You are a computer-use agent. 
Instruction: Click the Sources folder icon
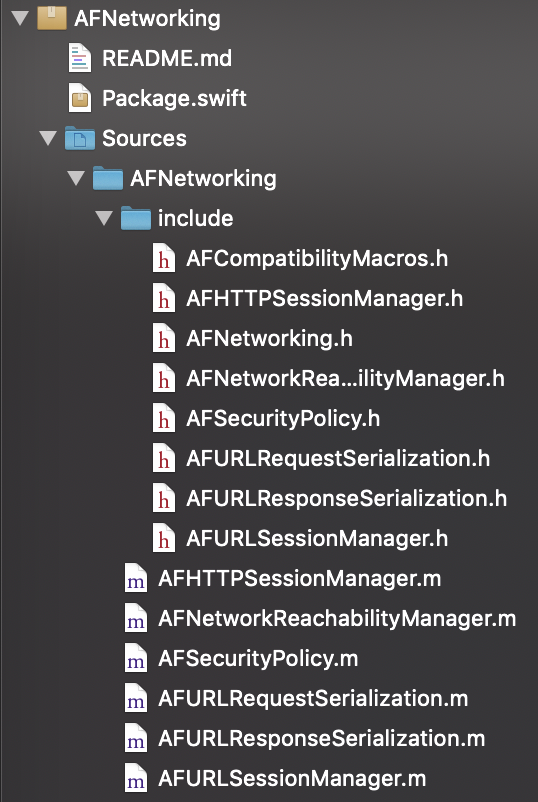(80, 138)
